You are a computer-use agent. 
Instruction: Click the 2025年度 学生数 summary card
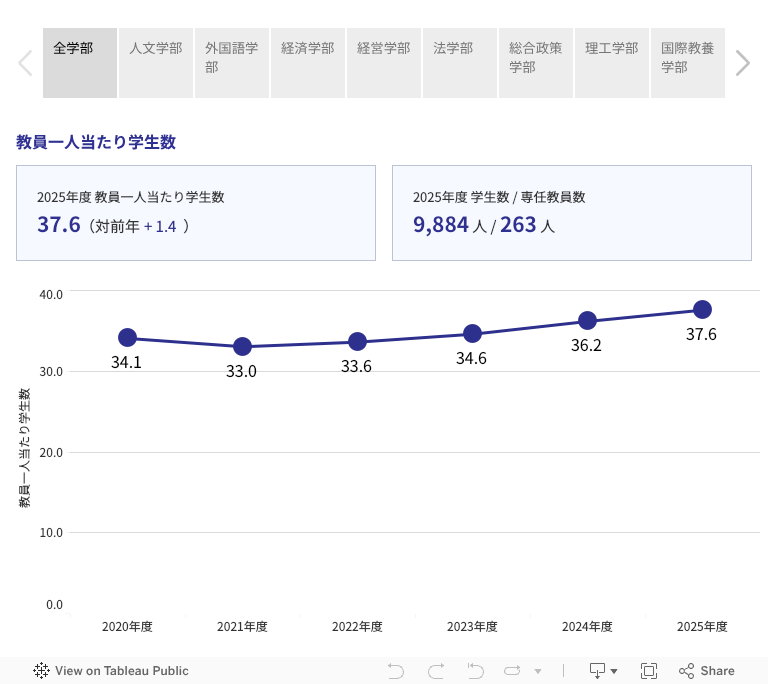(571, 213)
